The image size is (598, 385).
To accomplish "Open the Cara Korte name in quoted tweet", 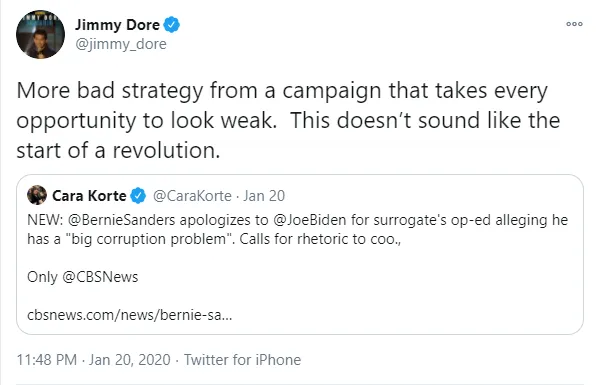I will (x=89, y=196).
